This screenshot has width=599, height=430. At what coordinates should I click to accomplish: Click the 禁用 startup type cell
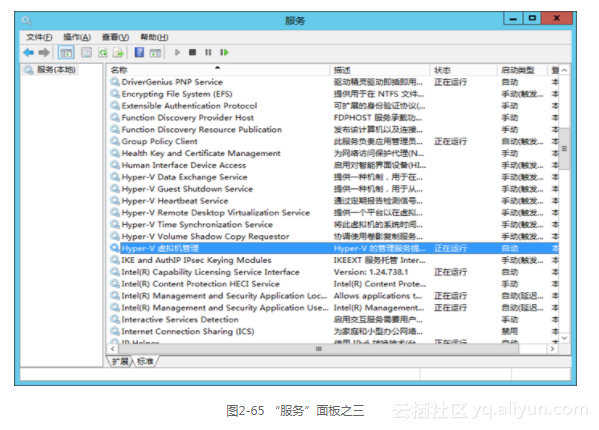pos(510,331)
